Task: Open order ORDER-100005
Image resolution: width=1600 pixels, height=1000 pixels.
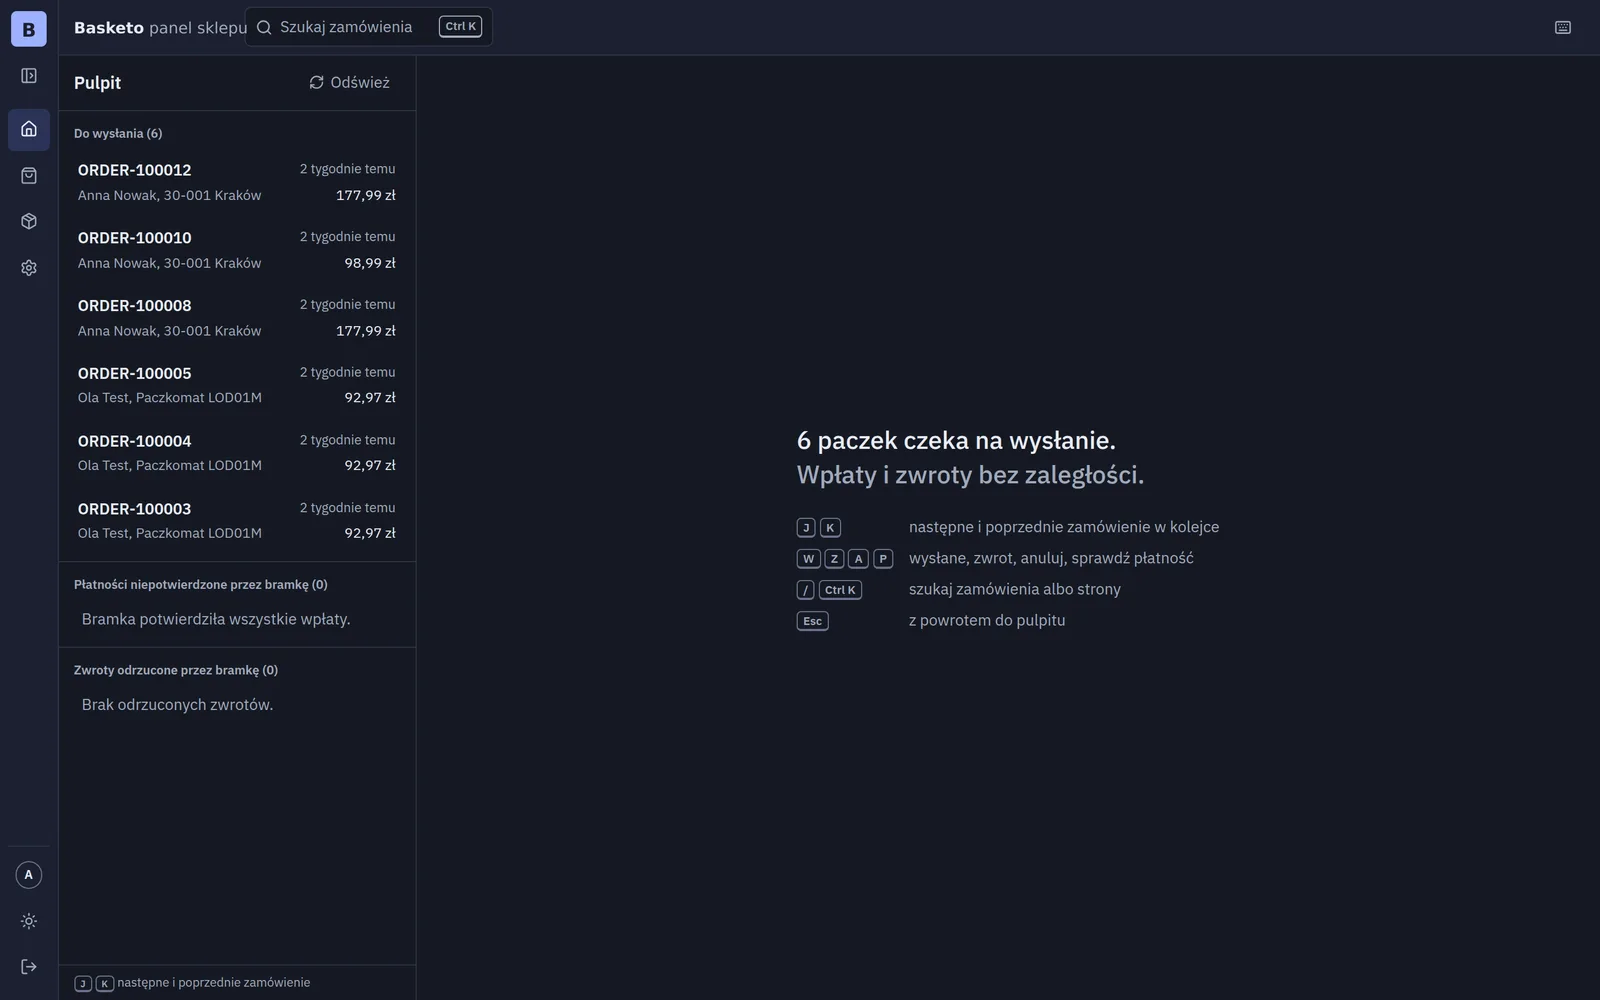Action: tap(237, 385)
